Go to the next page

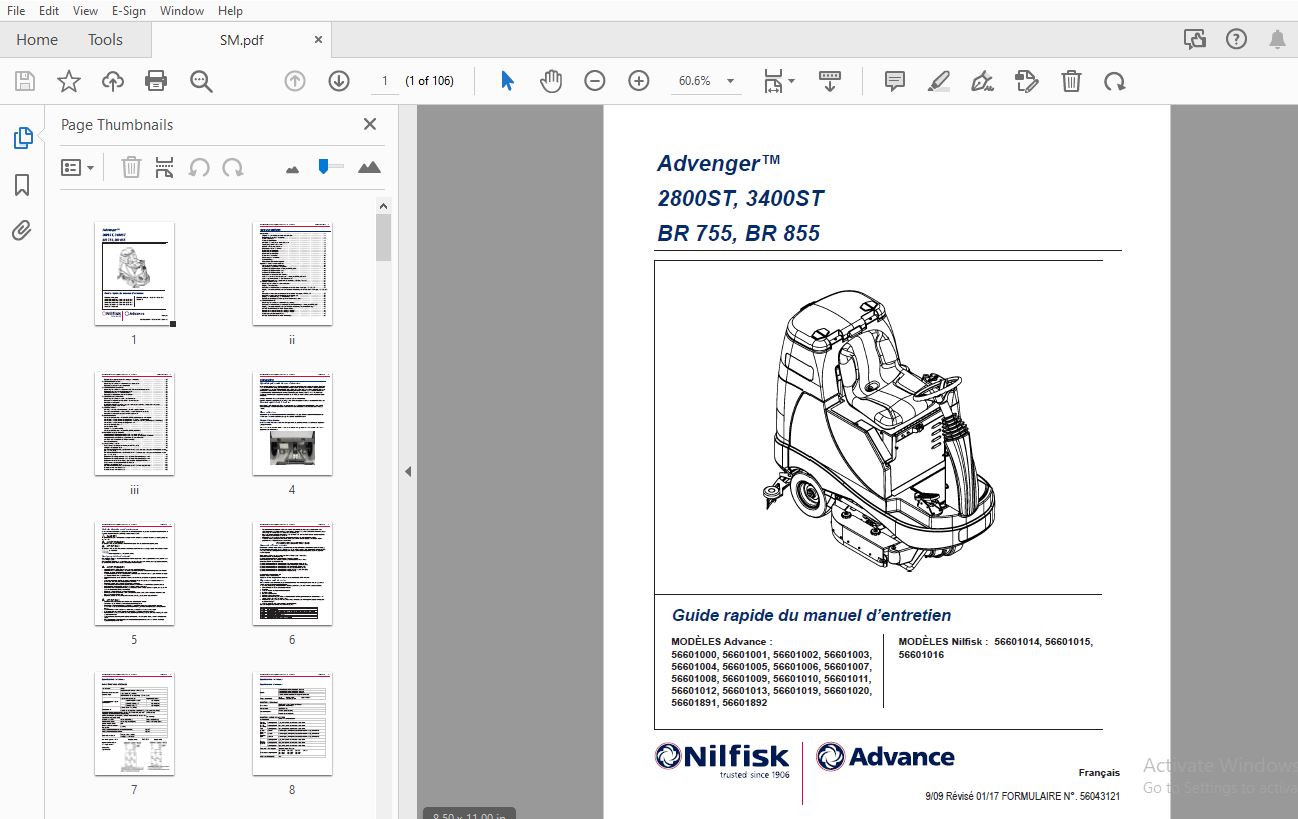(x=339, y=81)
